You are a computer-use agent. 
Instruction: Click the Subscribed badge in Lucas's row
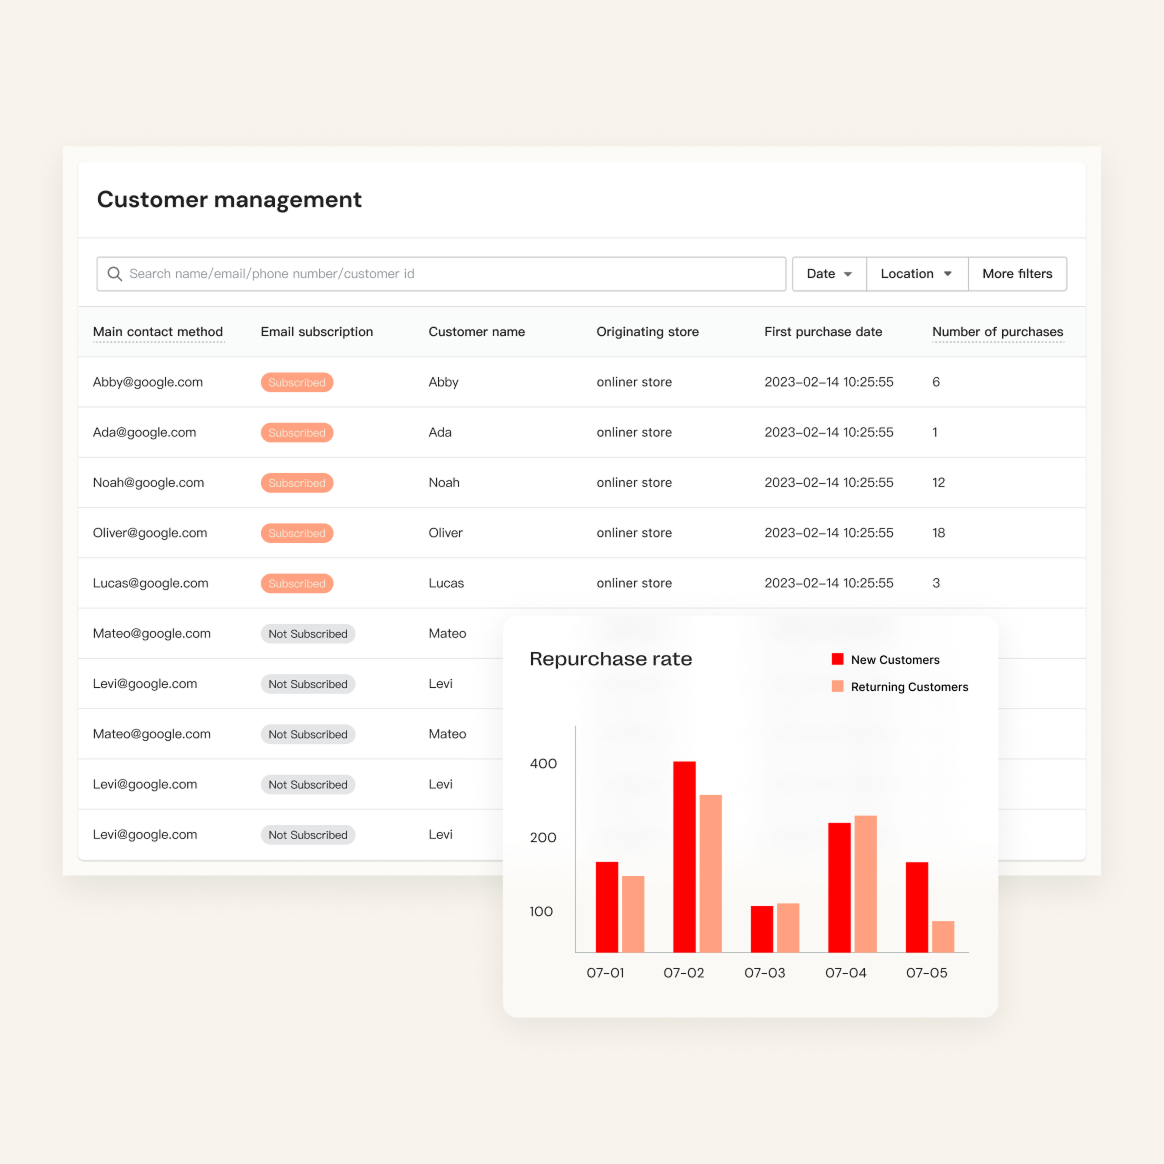pyautogui.click(x=297, y=583)
